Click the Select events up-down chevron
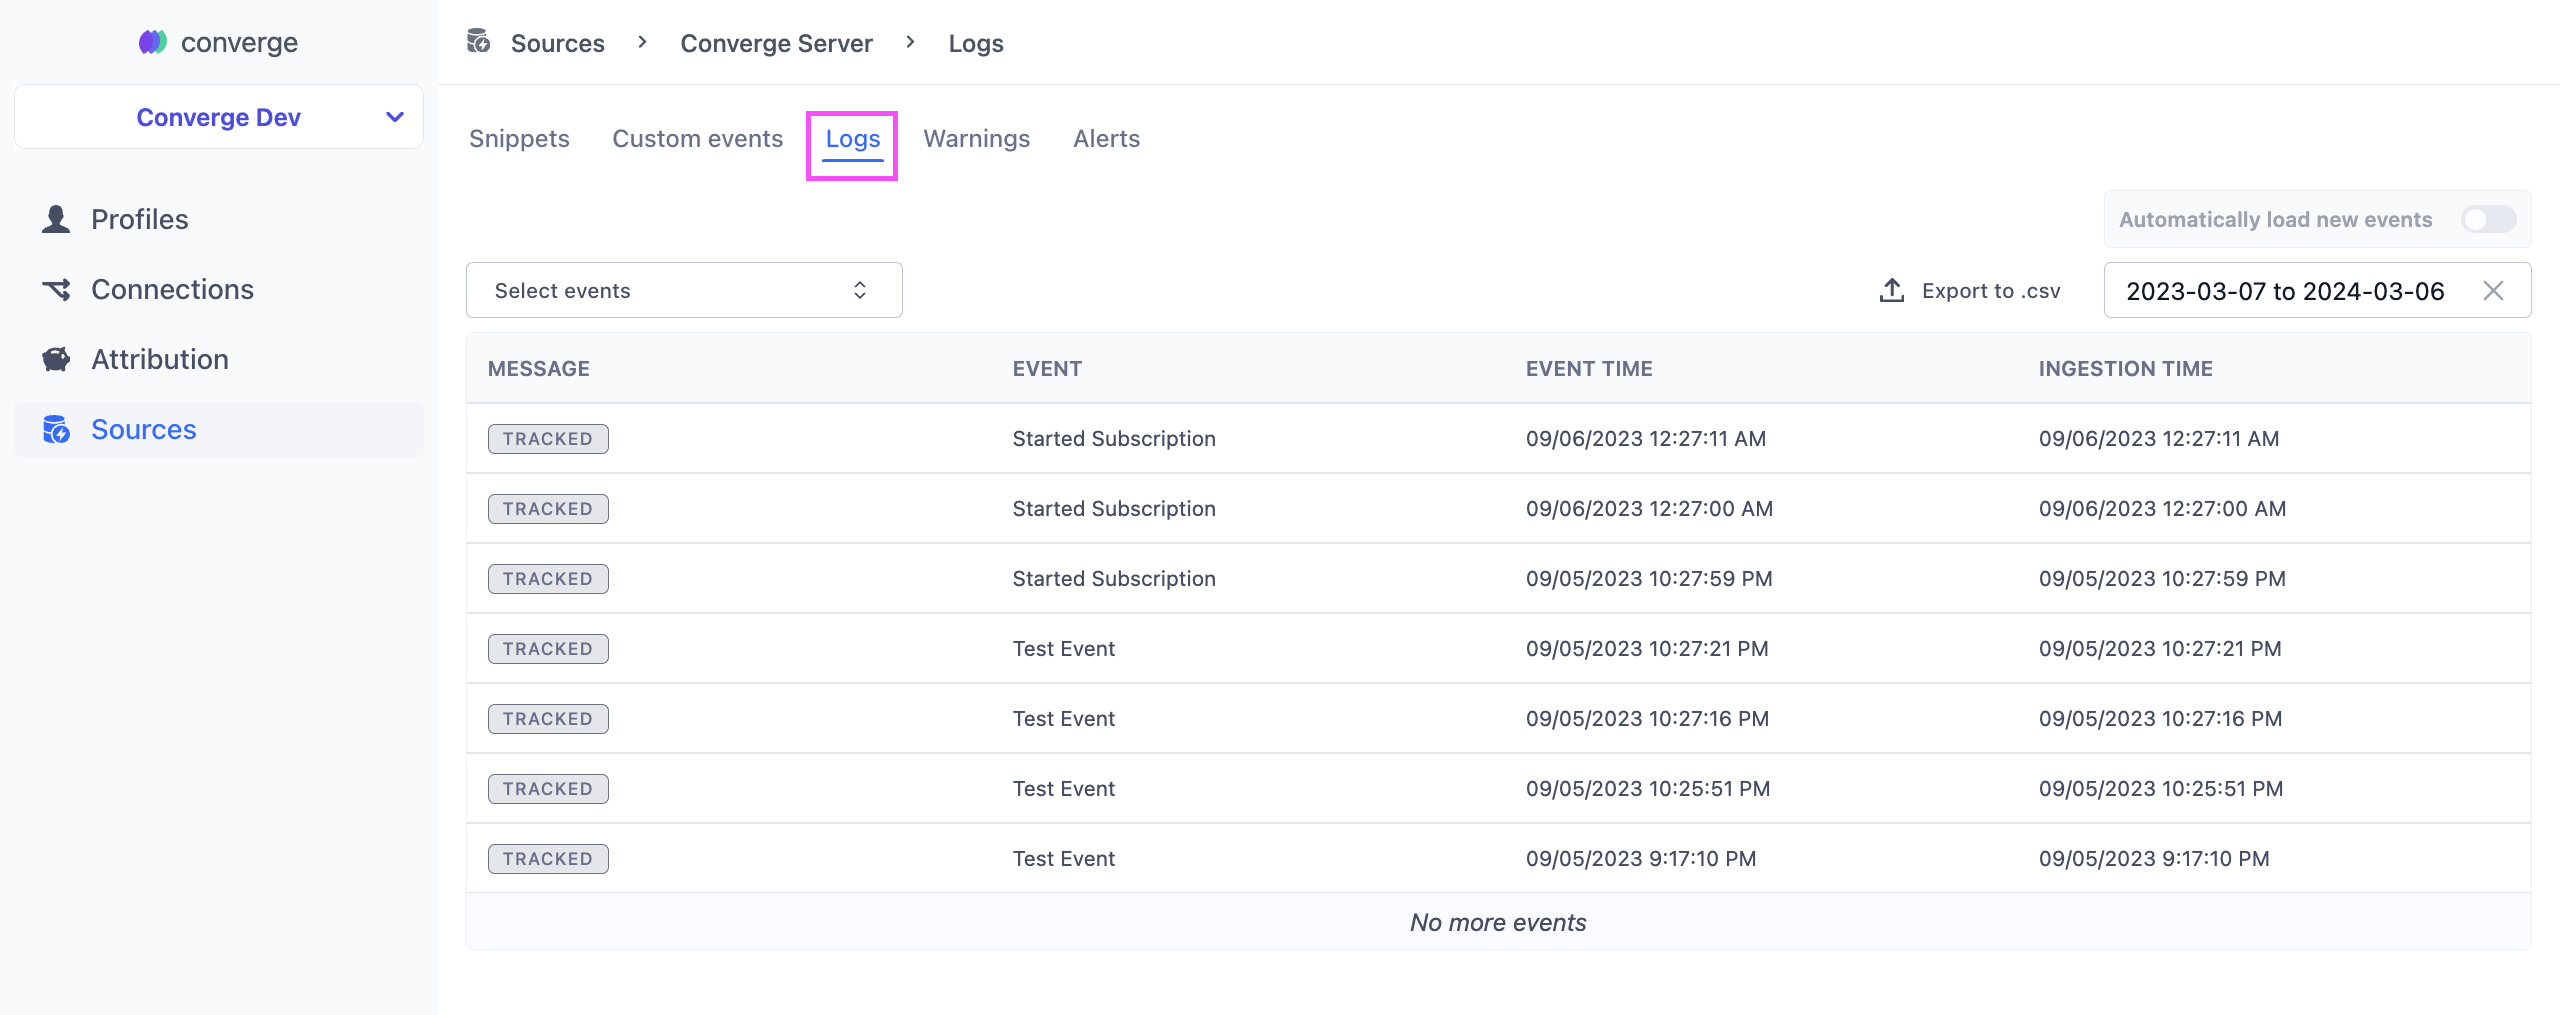The image size is (2560, 1015). click(860, 290)
